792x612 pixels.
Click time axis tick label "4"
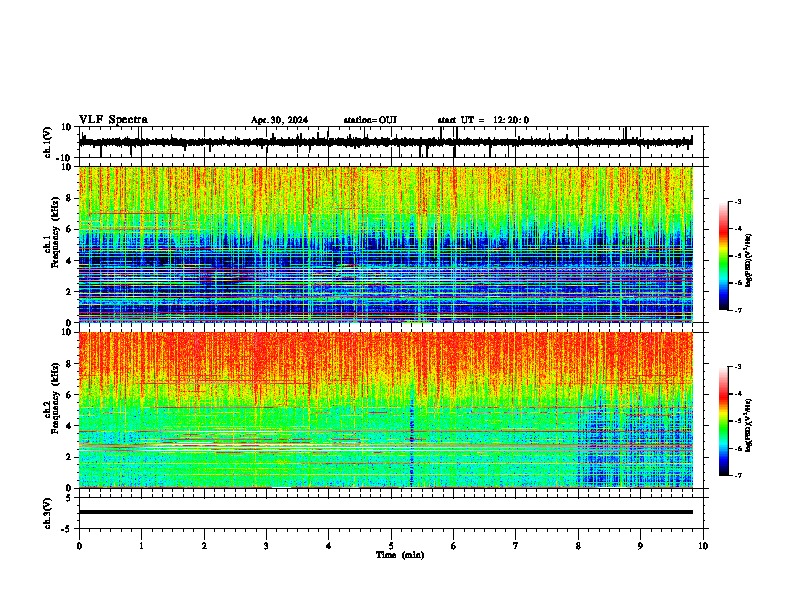[329, 546]
